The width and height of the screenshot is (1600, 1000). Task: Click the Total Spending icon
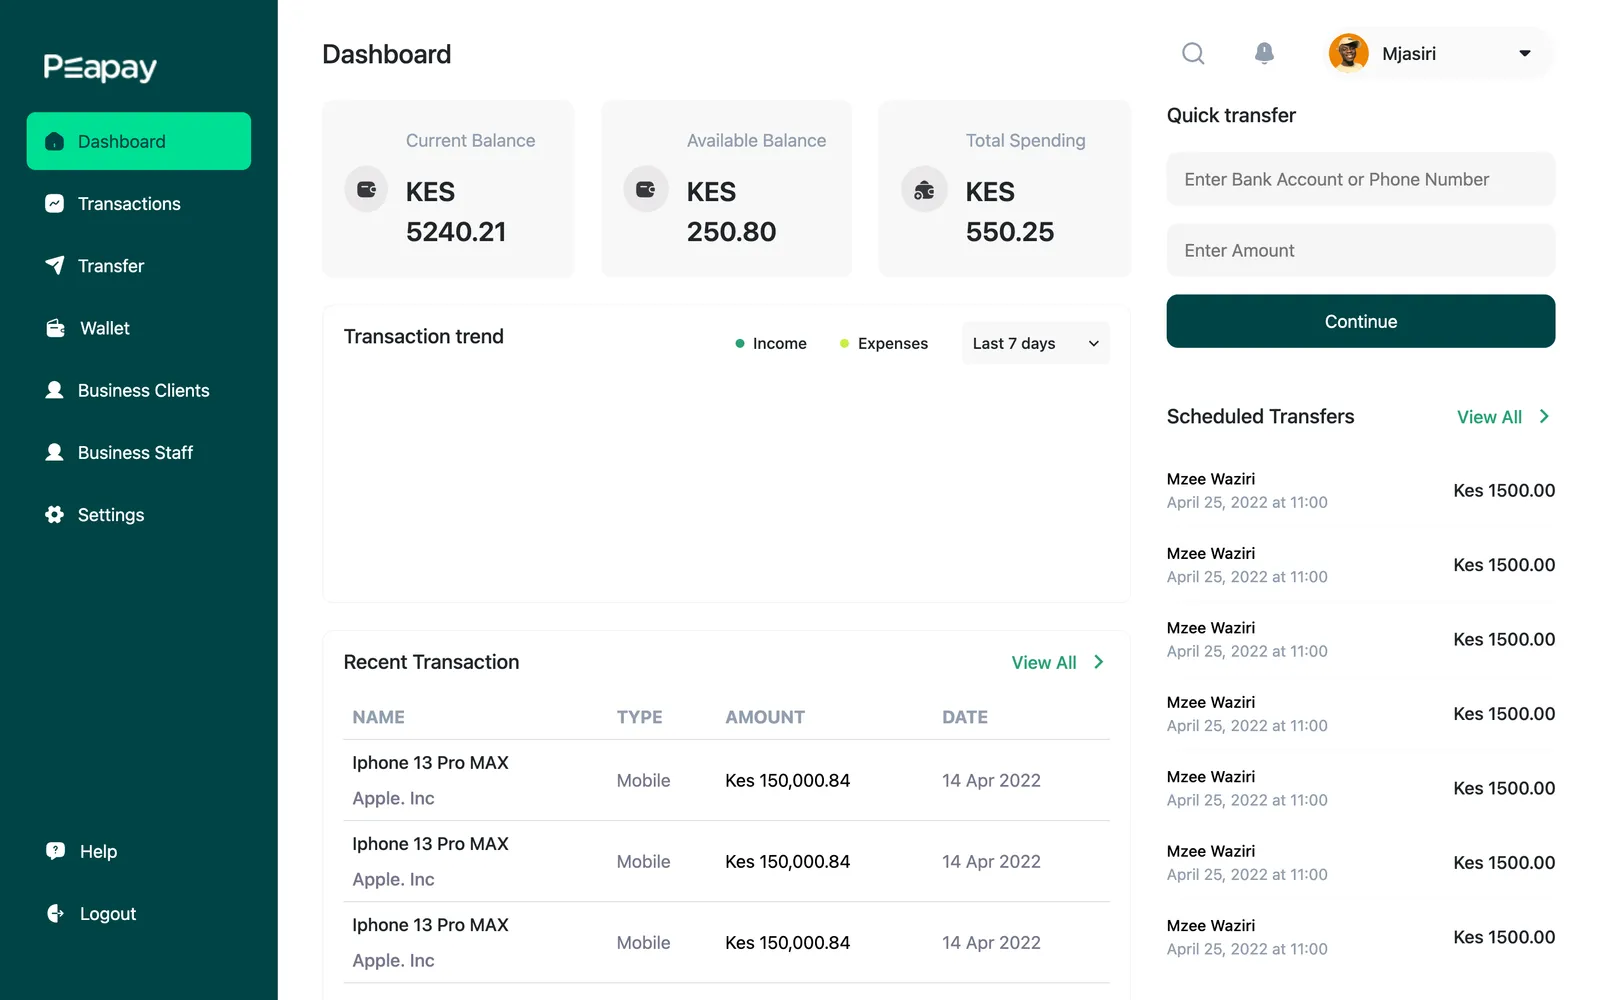click(x=924, y=189)
